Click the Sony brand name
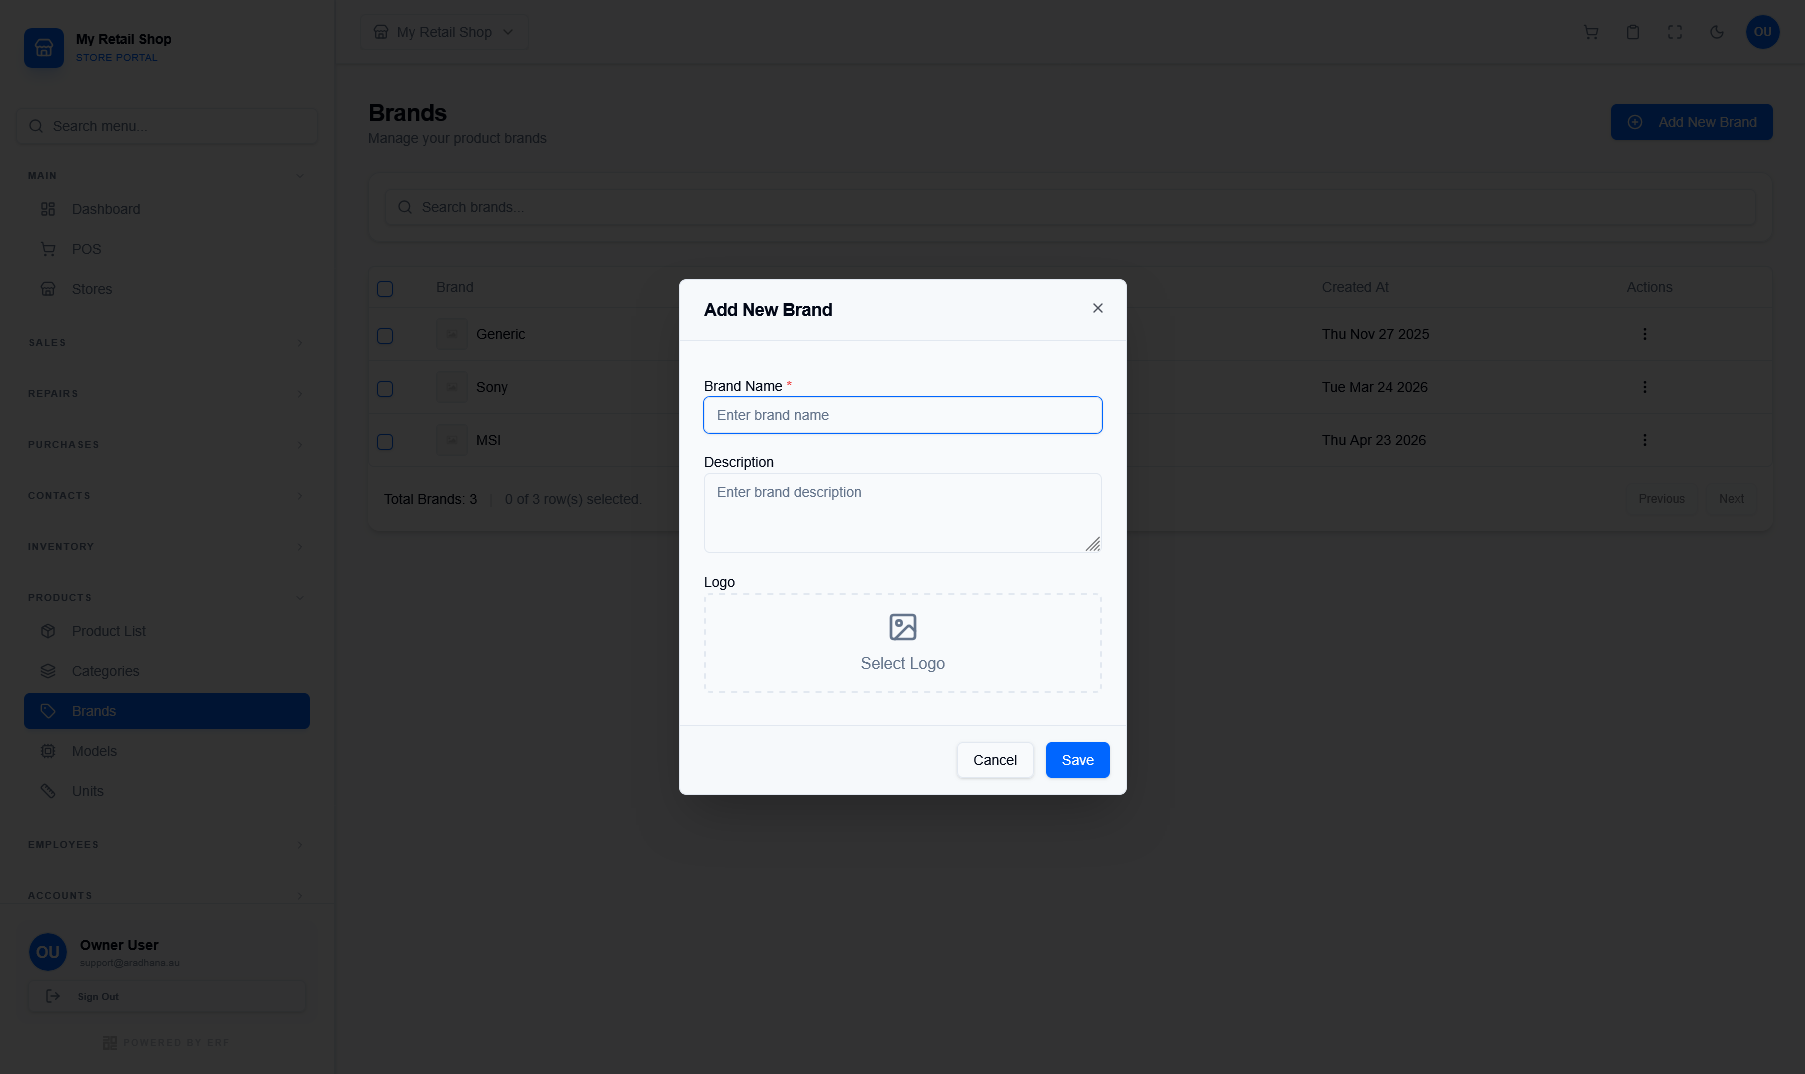This screenshot has height=1074, width=1805. click(492, 387)
